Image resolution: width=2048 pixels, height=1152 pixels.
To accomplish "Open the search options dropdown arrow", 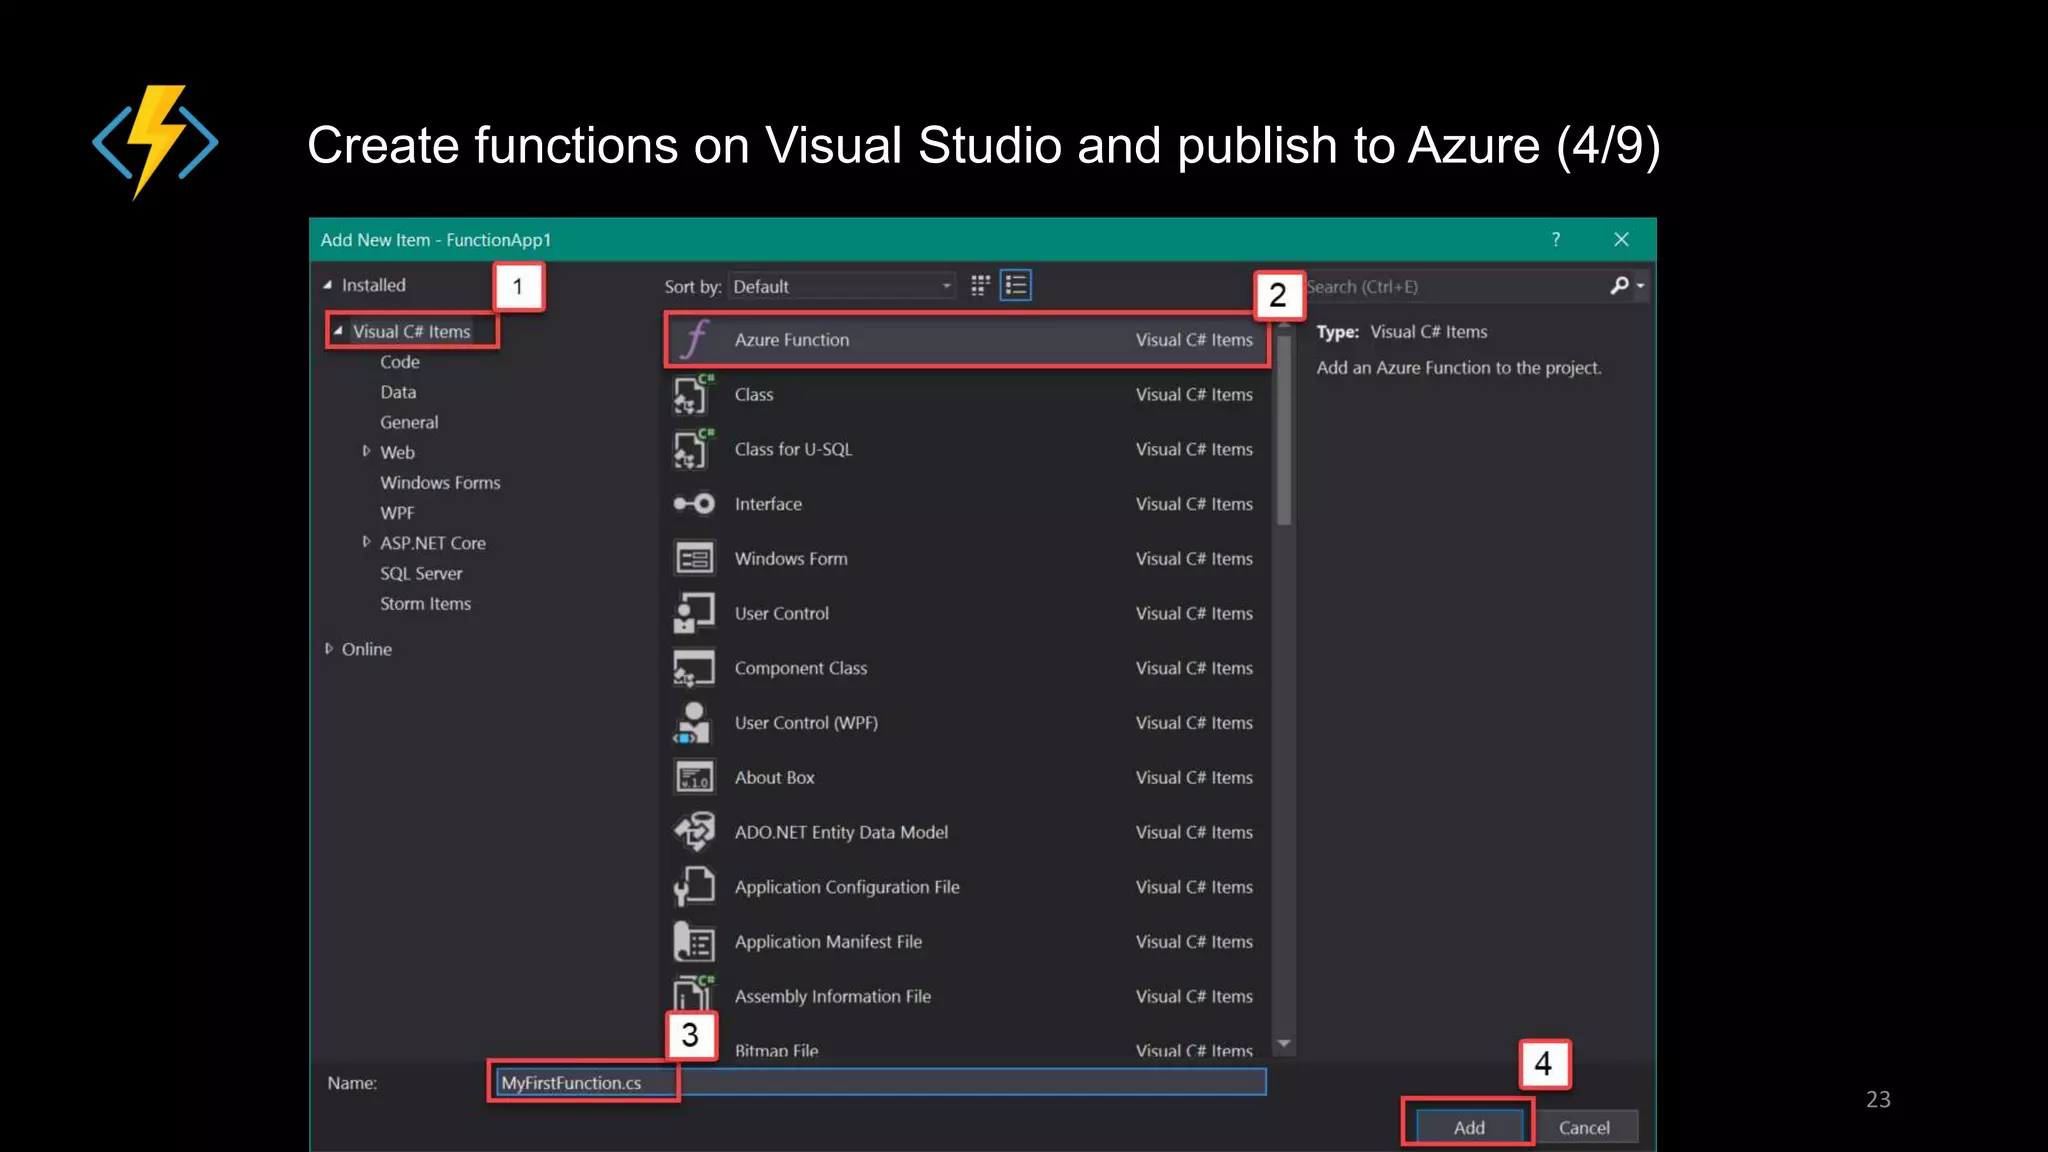I will tap(1640, 287).
